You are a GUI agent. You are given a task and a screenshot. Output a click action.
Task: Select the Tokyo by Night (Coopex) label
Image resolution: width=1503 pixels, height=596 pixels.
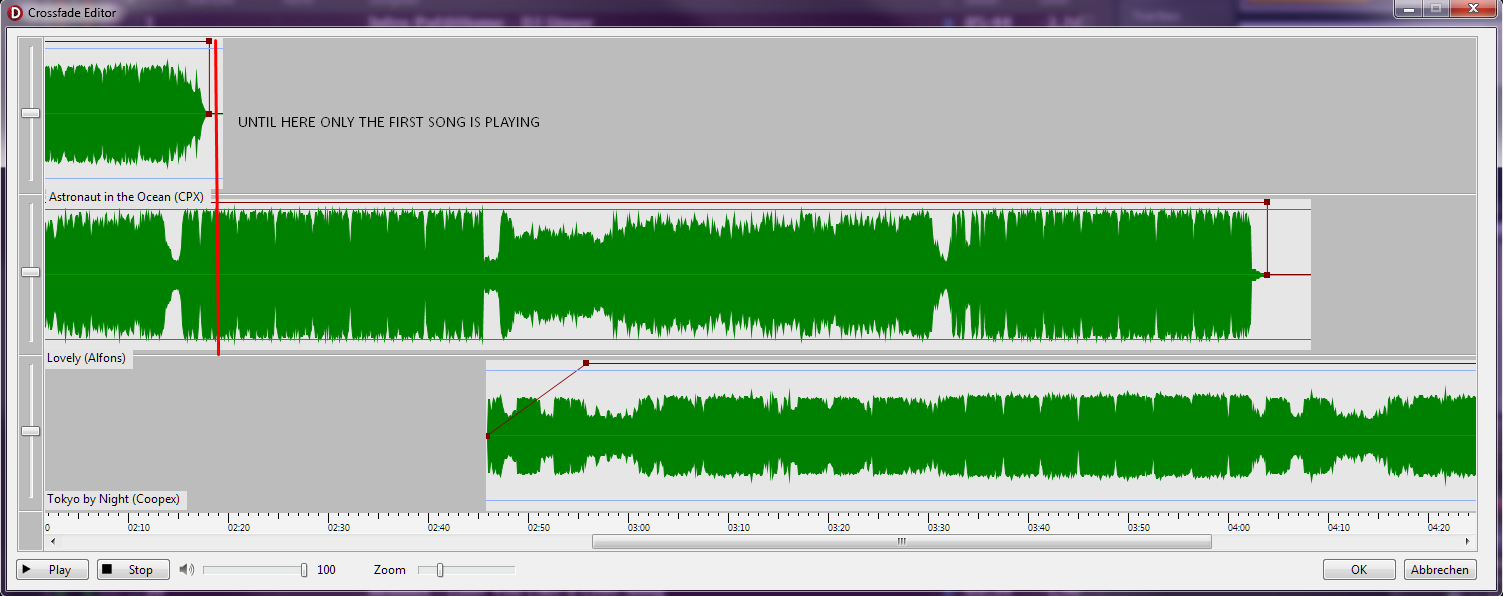pyautogui.click(x=113, y=499)
